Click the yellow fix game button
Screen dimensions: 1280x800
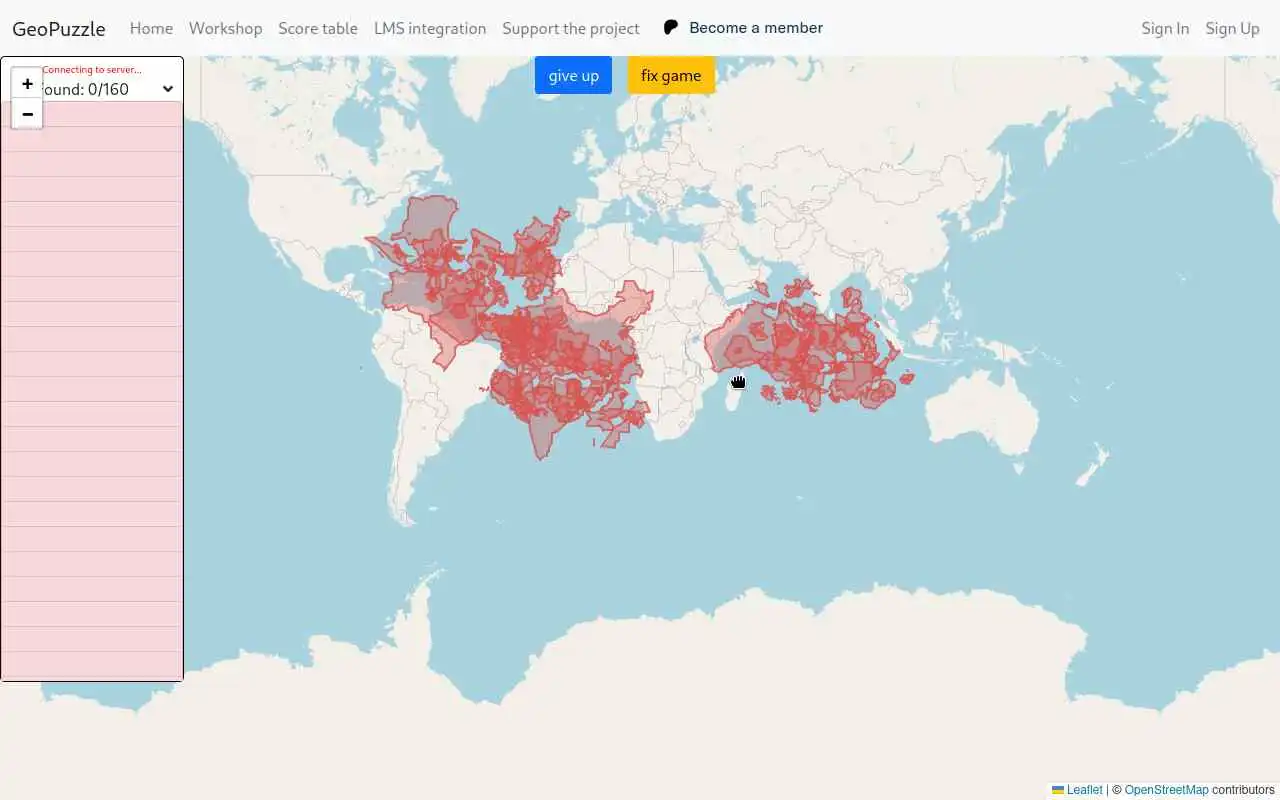(x=671, y=75)
